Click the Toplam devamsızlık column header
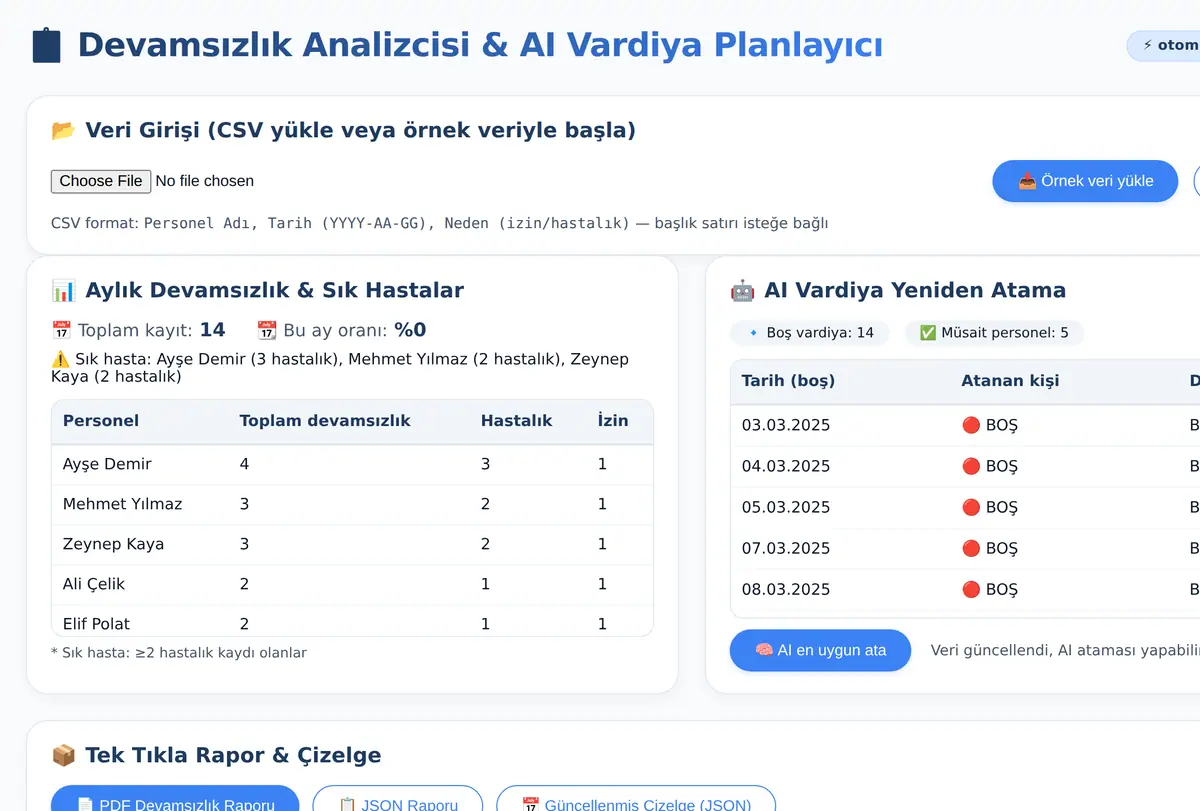The image size is (1200, 811). (325, 421)
